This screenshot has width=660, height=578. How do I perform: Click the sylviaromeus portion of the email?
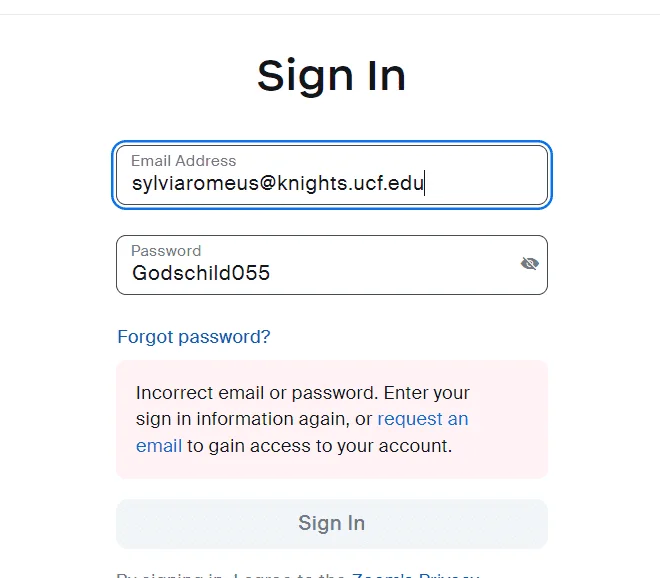pyautogui.click(x=195, y=184)
